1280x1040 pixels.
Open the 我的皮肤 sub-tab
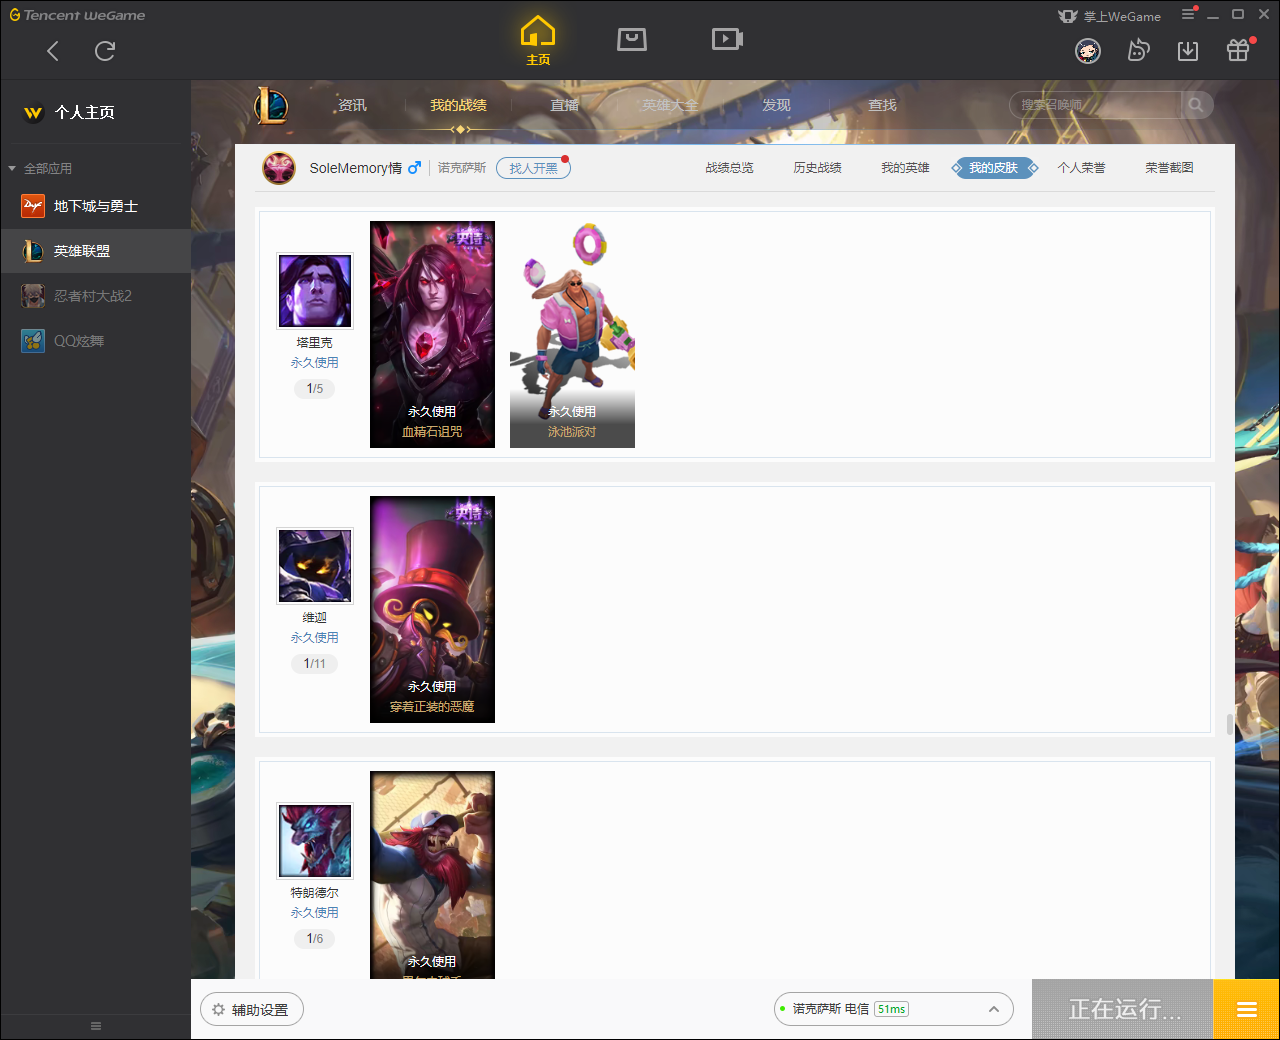coord(994,168)
